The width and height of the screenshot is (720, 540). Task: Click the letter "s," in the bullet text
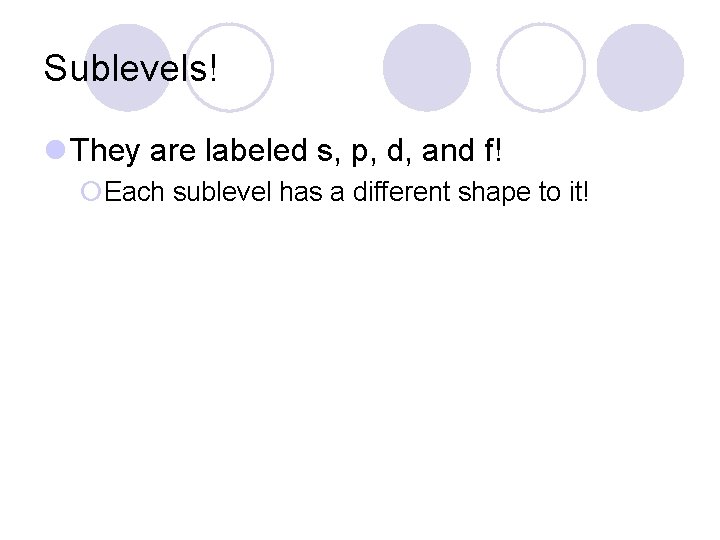pyautogui.click(x=329, y=152)
